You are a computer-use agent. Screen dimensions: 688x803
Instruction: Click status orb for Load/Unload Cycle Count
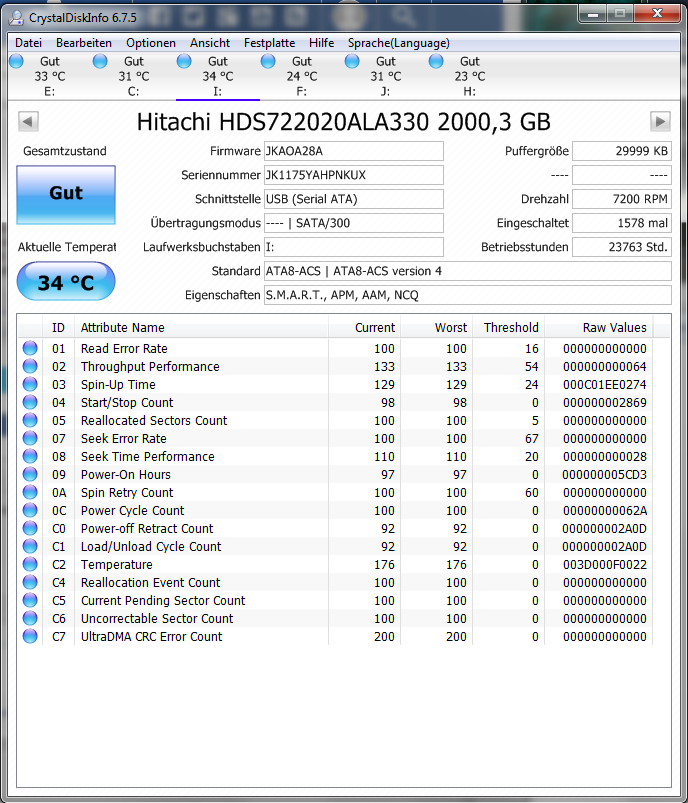click(x=30, y=546)
